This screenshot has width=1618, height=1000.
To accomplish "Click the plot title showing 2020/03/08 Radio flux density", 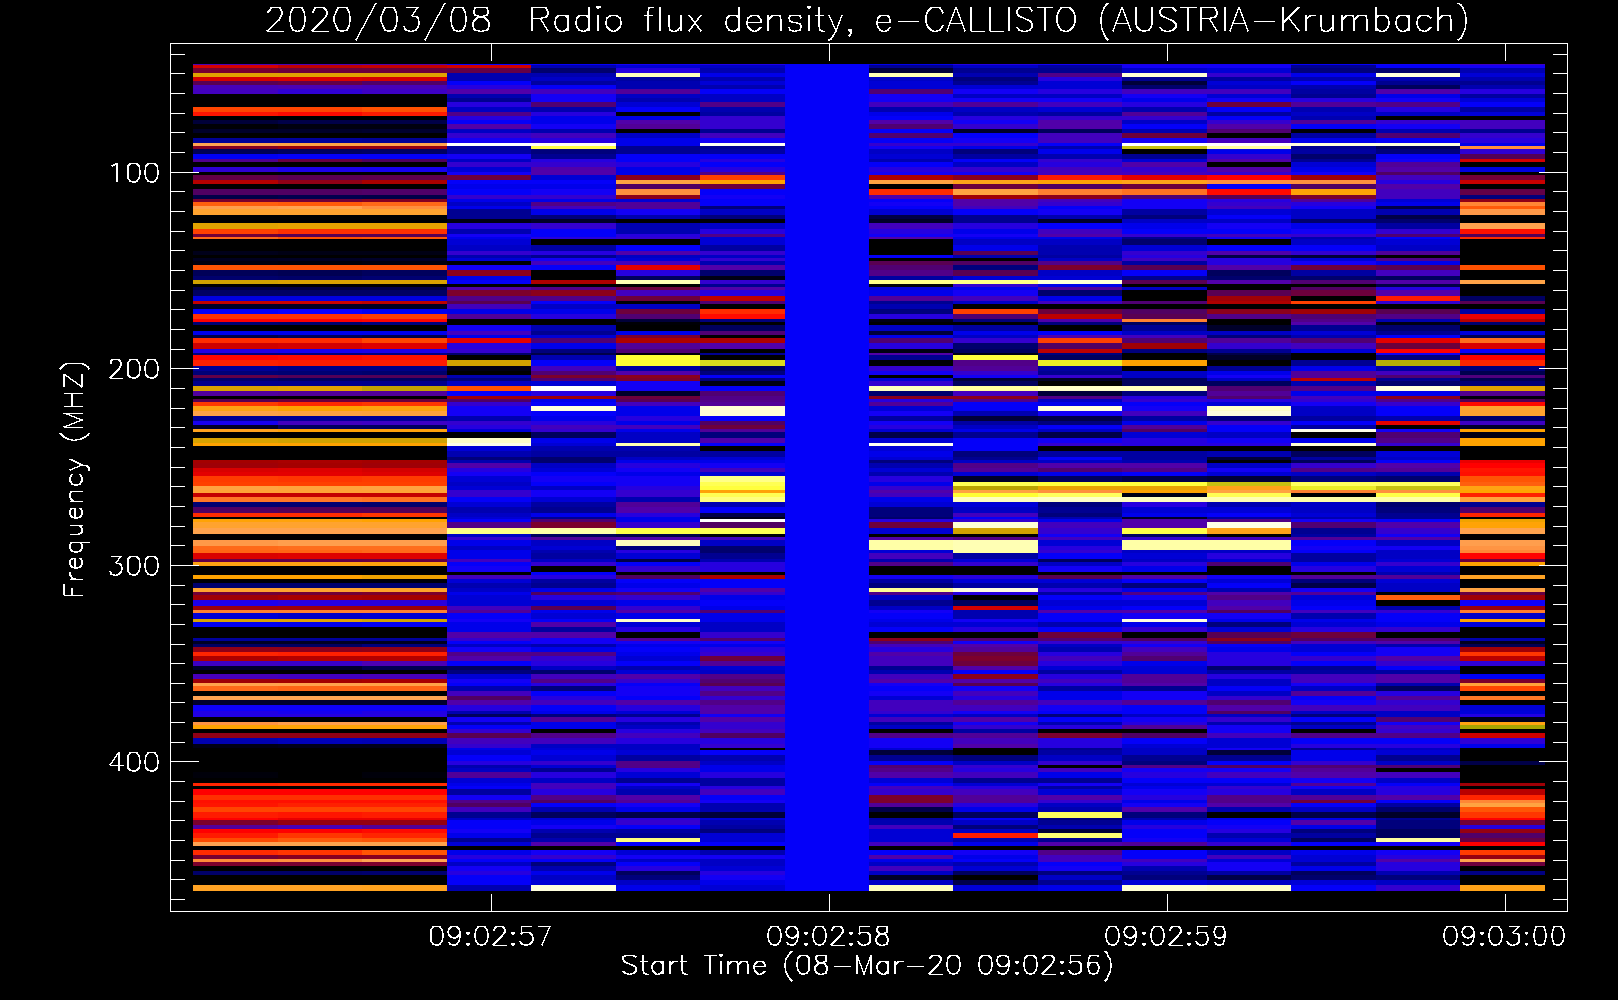I will point(867,20).
